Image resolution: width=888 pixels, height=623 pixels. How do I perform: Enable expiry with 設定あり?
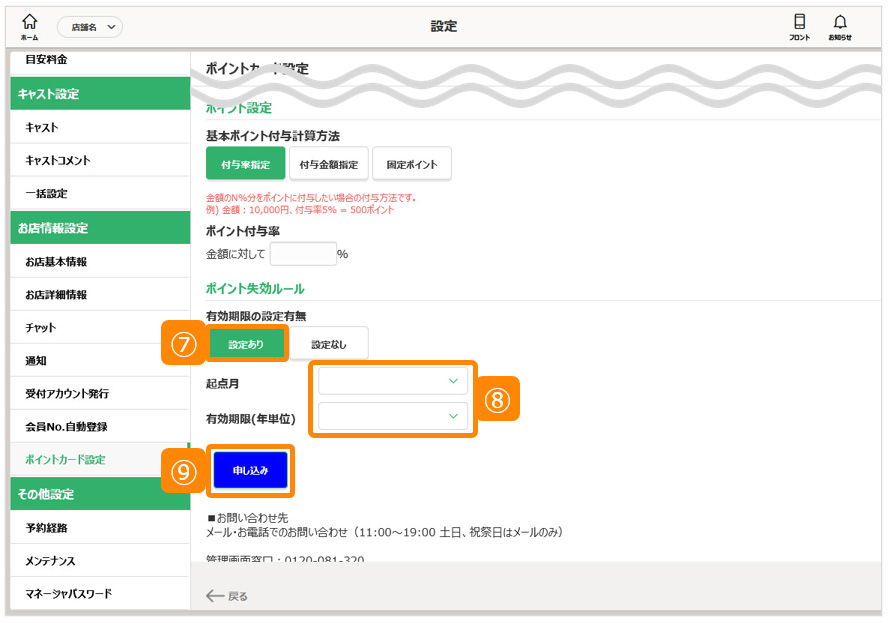[x=247, y=344]
